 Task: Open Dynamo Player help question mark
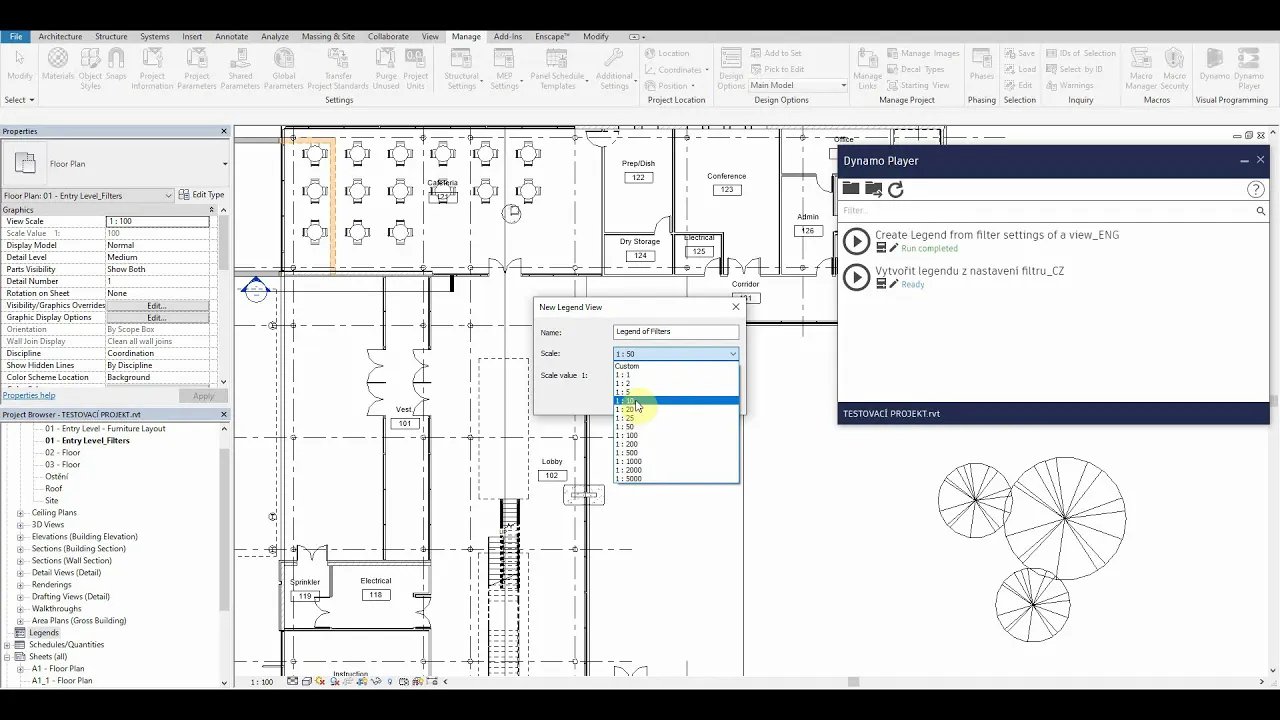1257,189
